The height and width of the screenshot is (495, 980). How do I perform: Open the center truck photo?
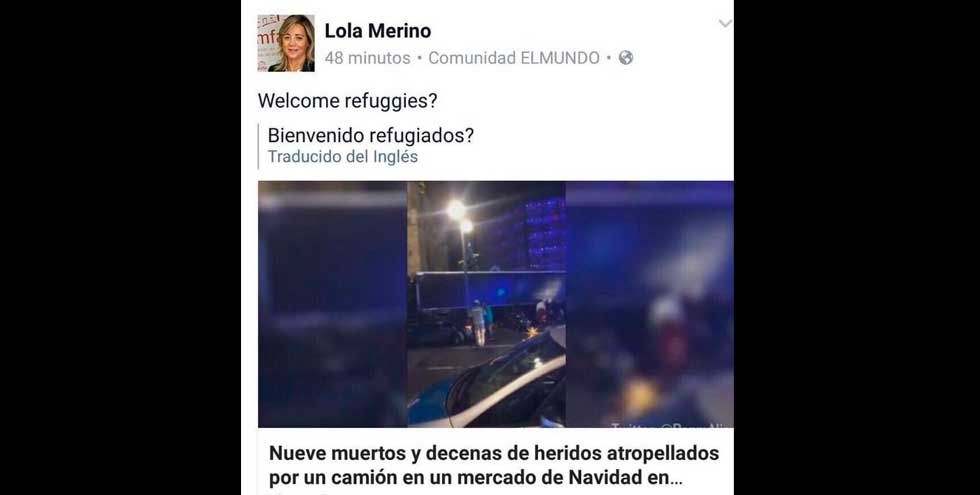click(486, 304)
